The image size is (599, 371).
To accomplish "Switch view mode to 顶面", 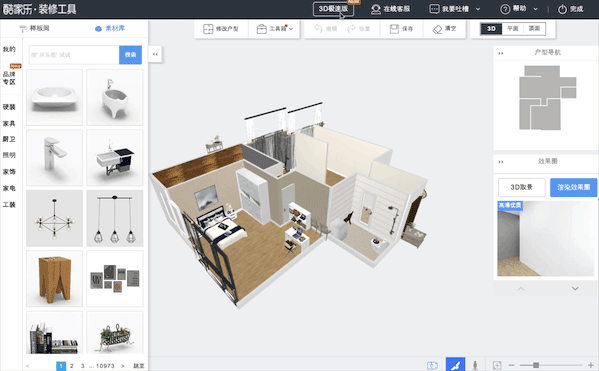I will coord(534,29).
